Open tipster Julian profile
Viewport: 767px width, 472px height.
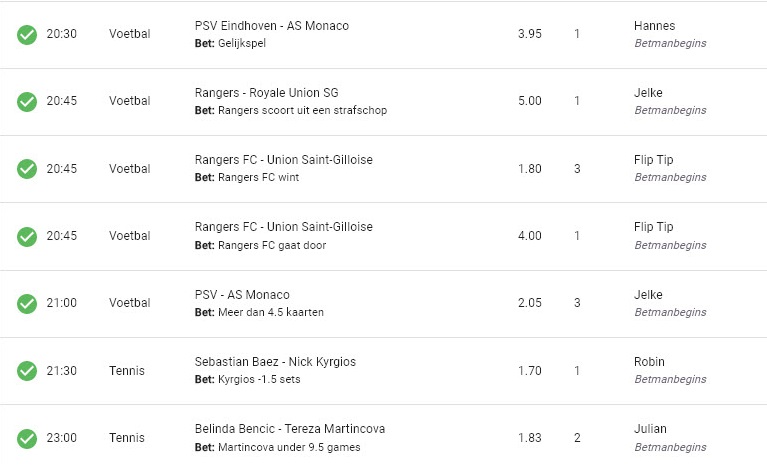tap(650, 429)
